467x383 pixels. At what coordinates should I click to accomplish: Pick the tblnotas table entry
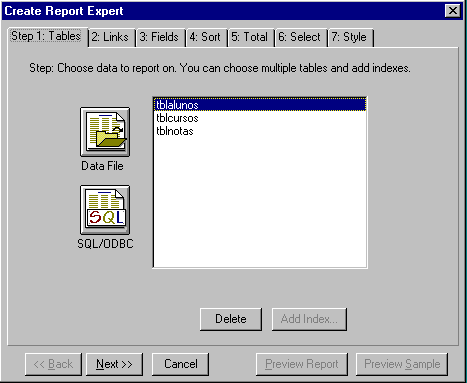click(x=260, y=131)
